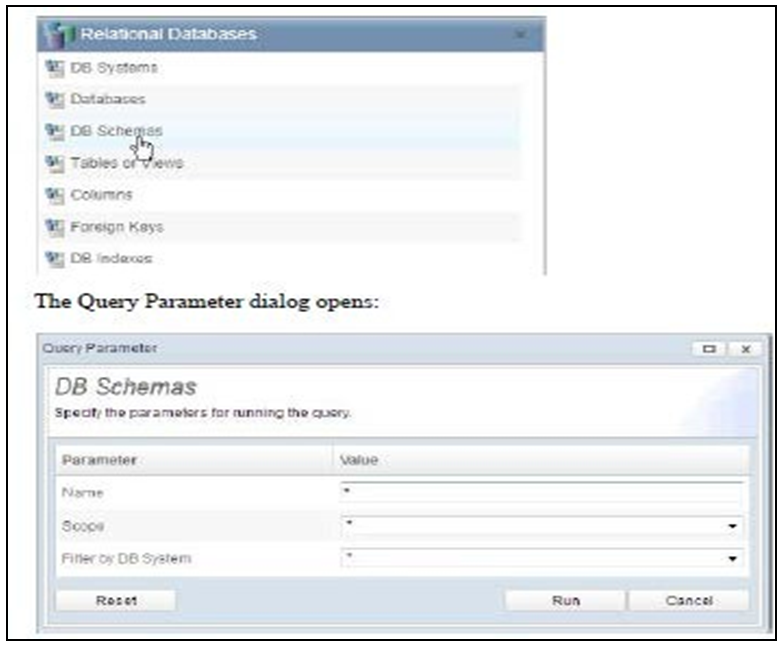Viewport: 780px width, 646px height.
Task: Click the DB Systems query icon
Action: tap(53, 68)
